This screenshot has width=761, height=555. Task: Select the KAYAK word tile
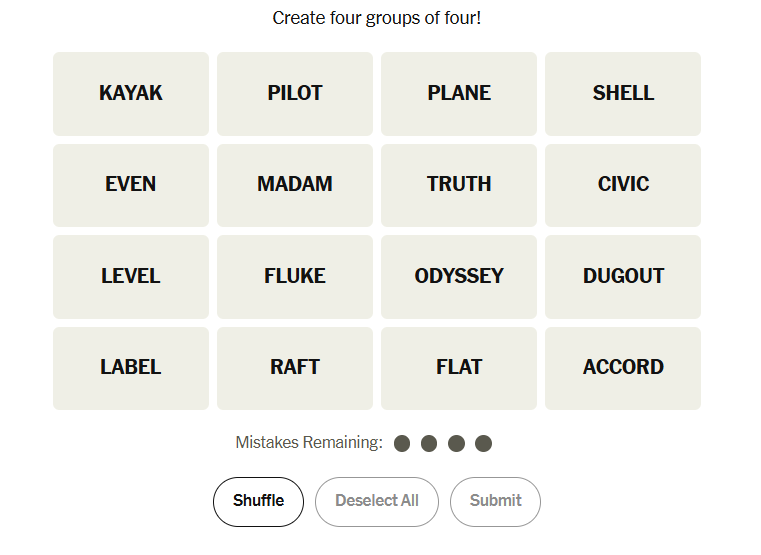131,94
